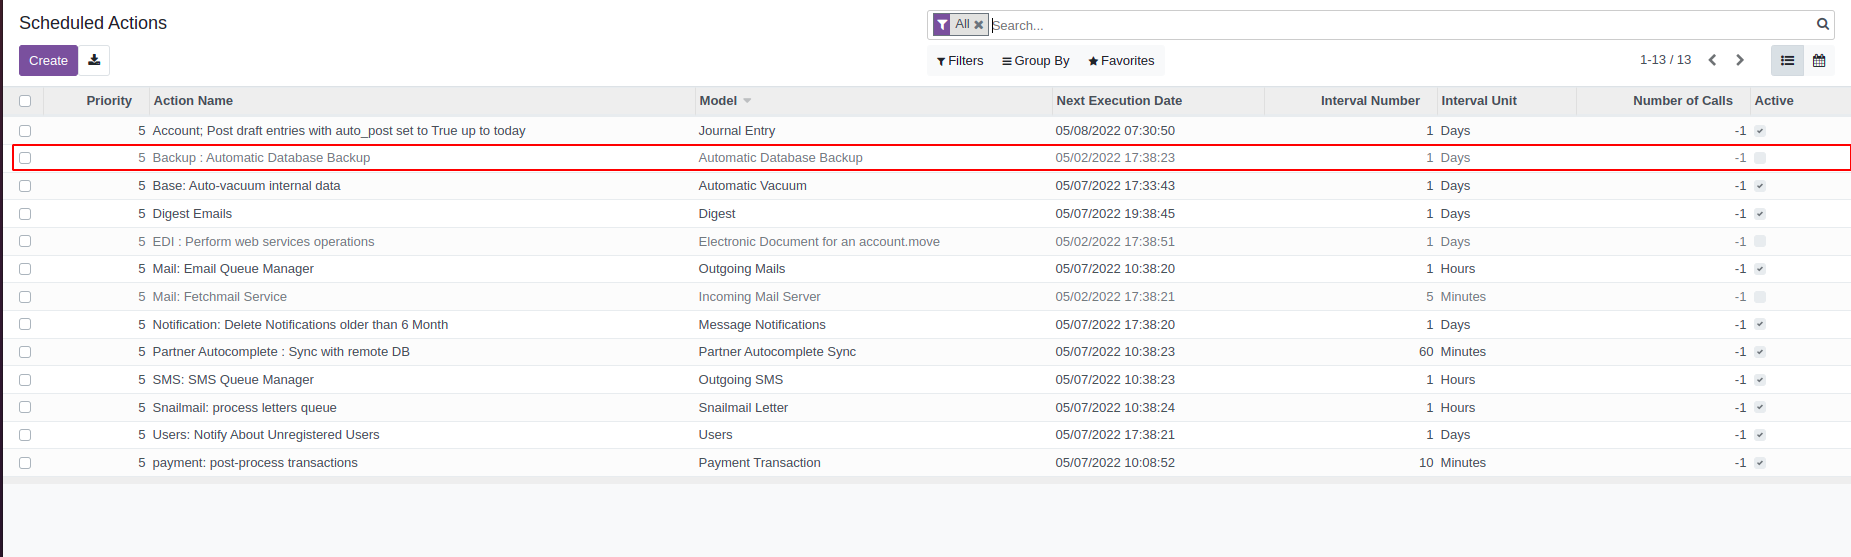
Task: Click the 'Incoming Mail Server' model cell
Action: click(759, 297)
